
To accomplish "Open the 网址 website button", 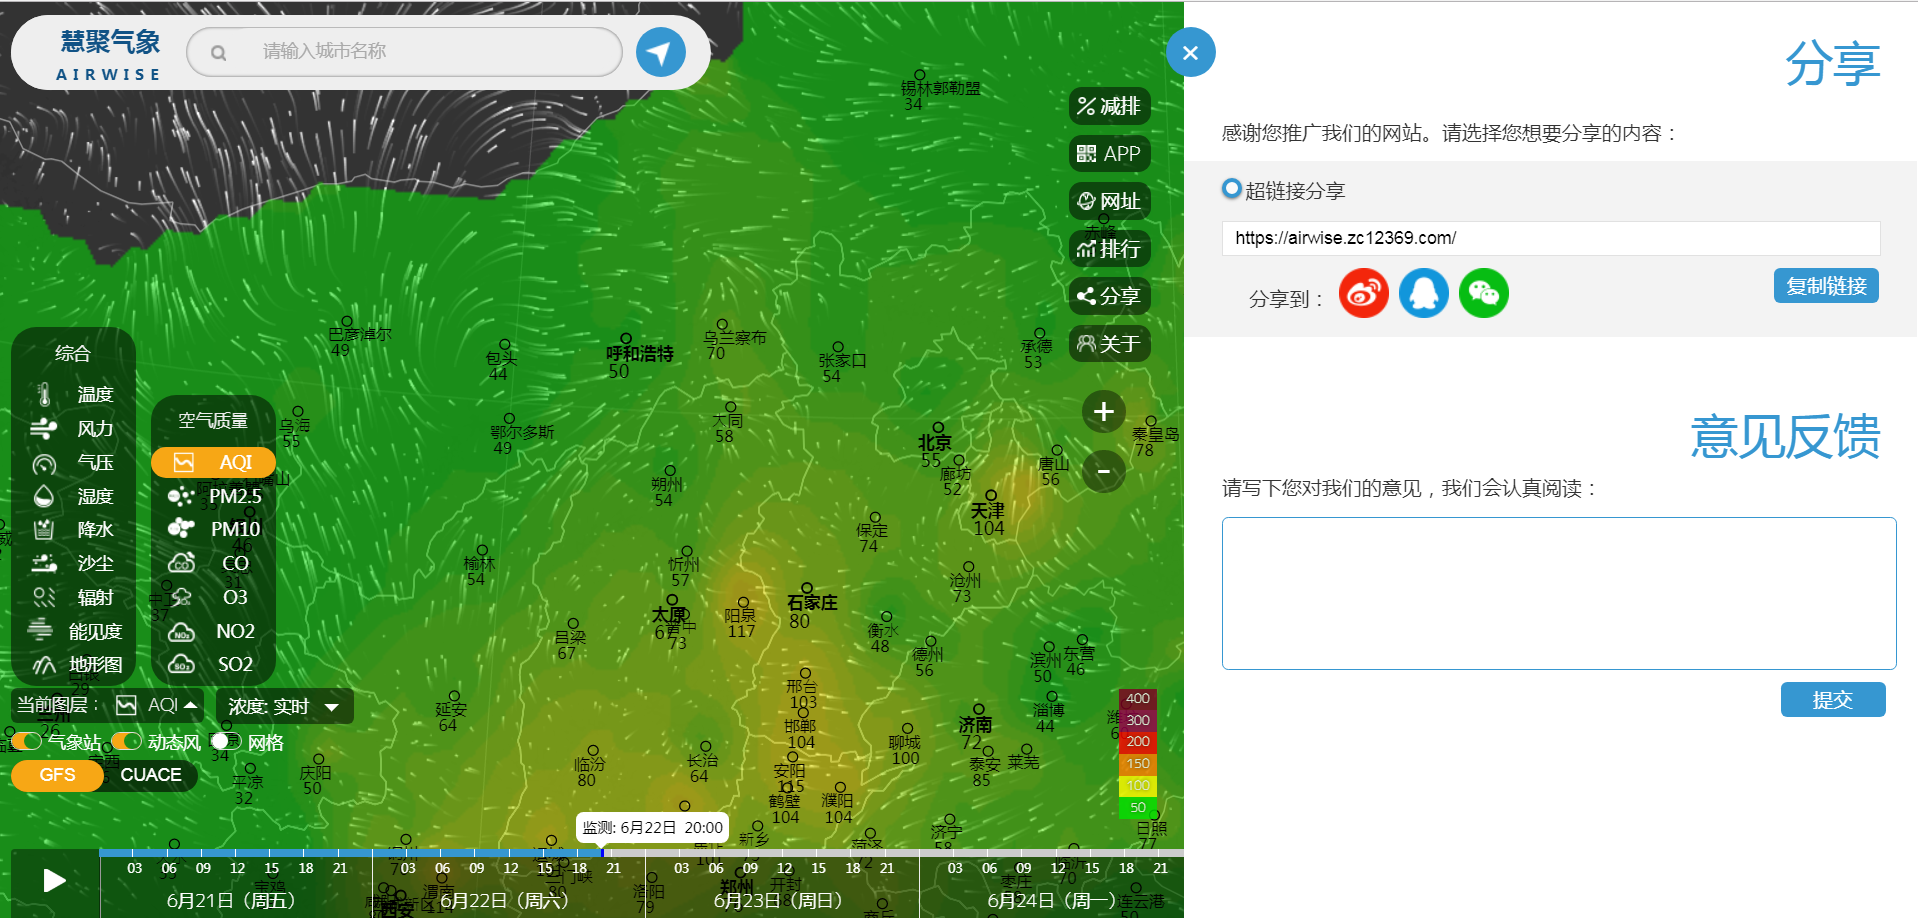I will click(1109, 201).
